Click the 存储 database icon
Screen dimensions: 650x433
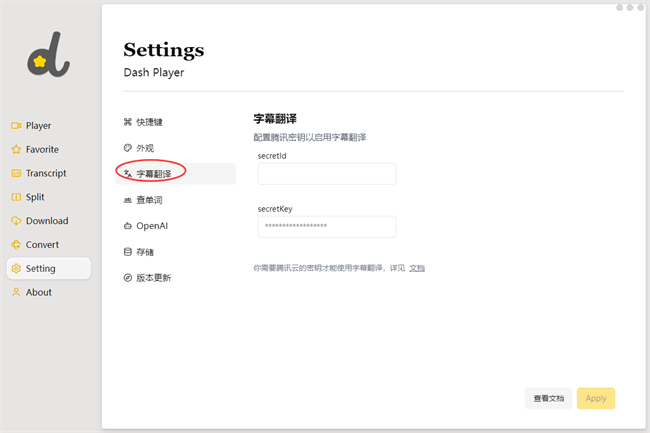pyautogui.click(x=128, y=252)
